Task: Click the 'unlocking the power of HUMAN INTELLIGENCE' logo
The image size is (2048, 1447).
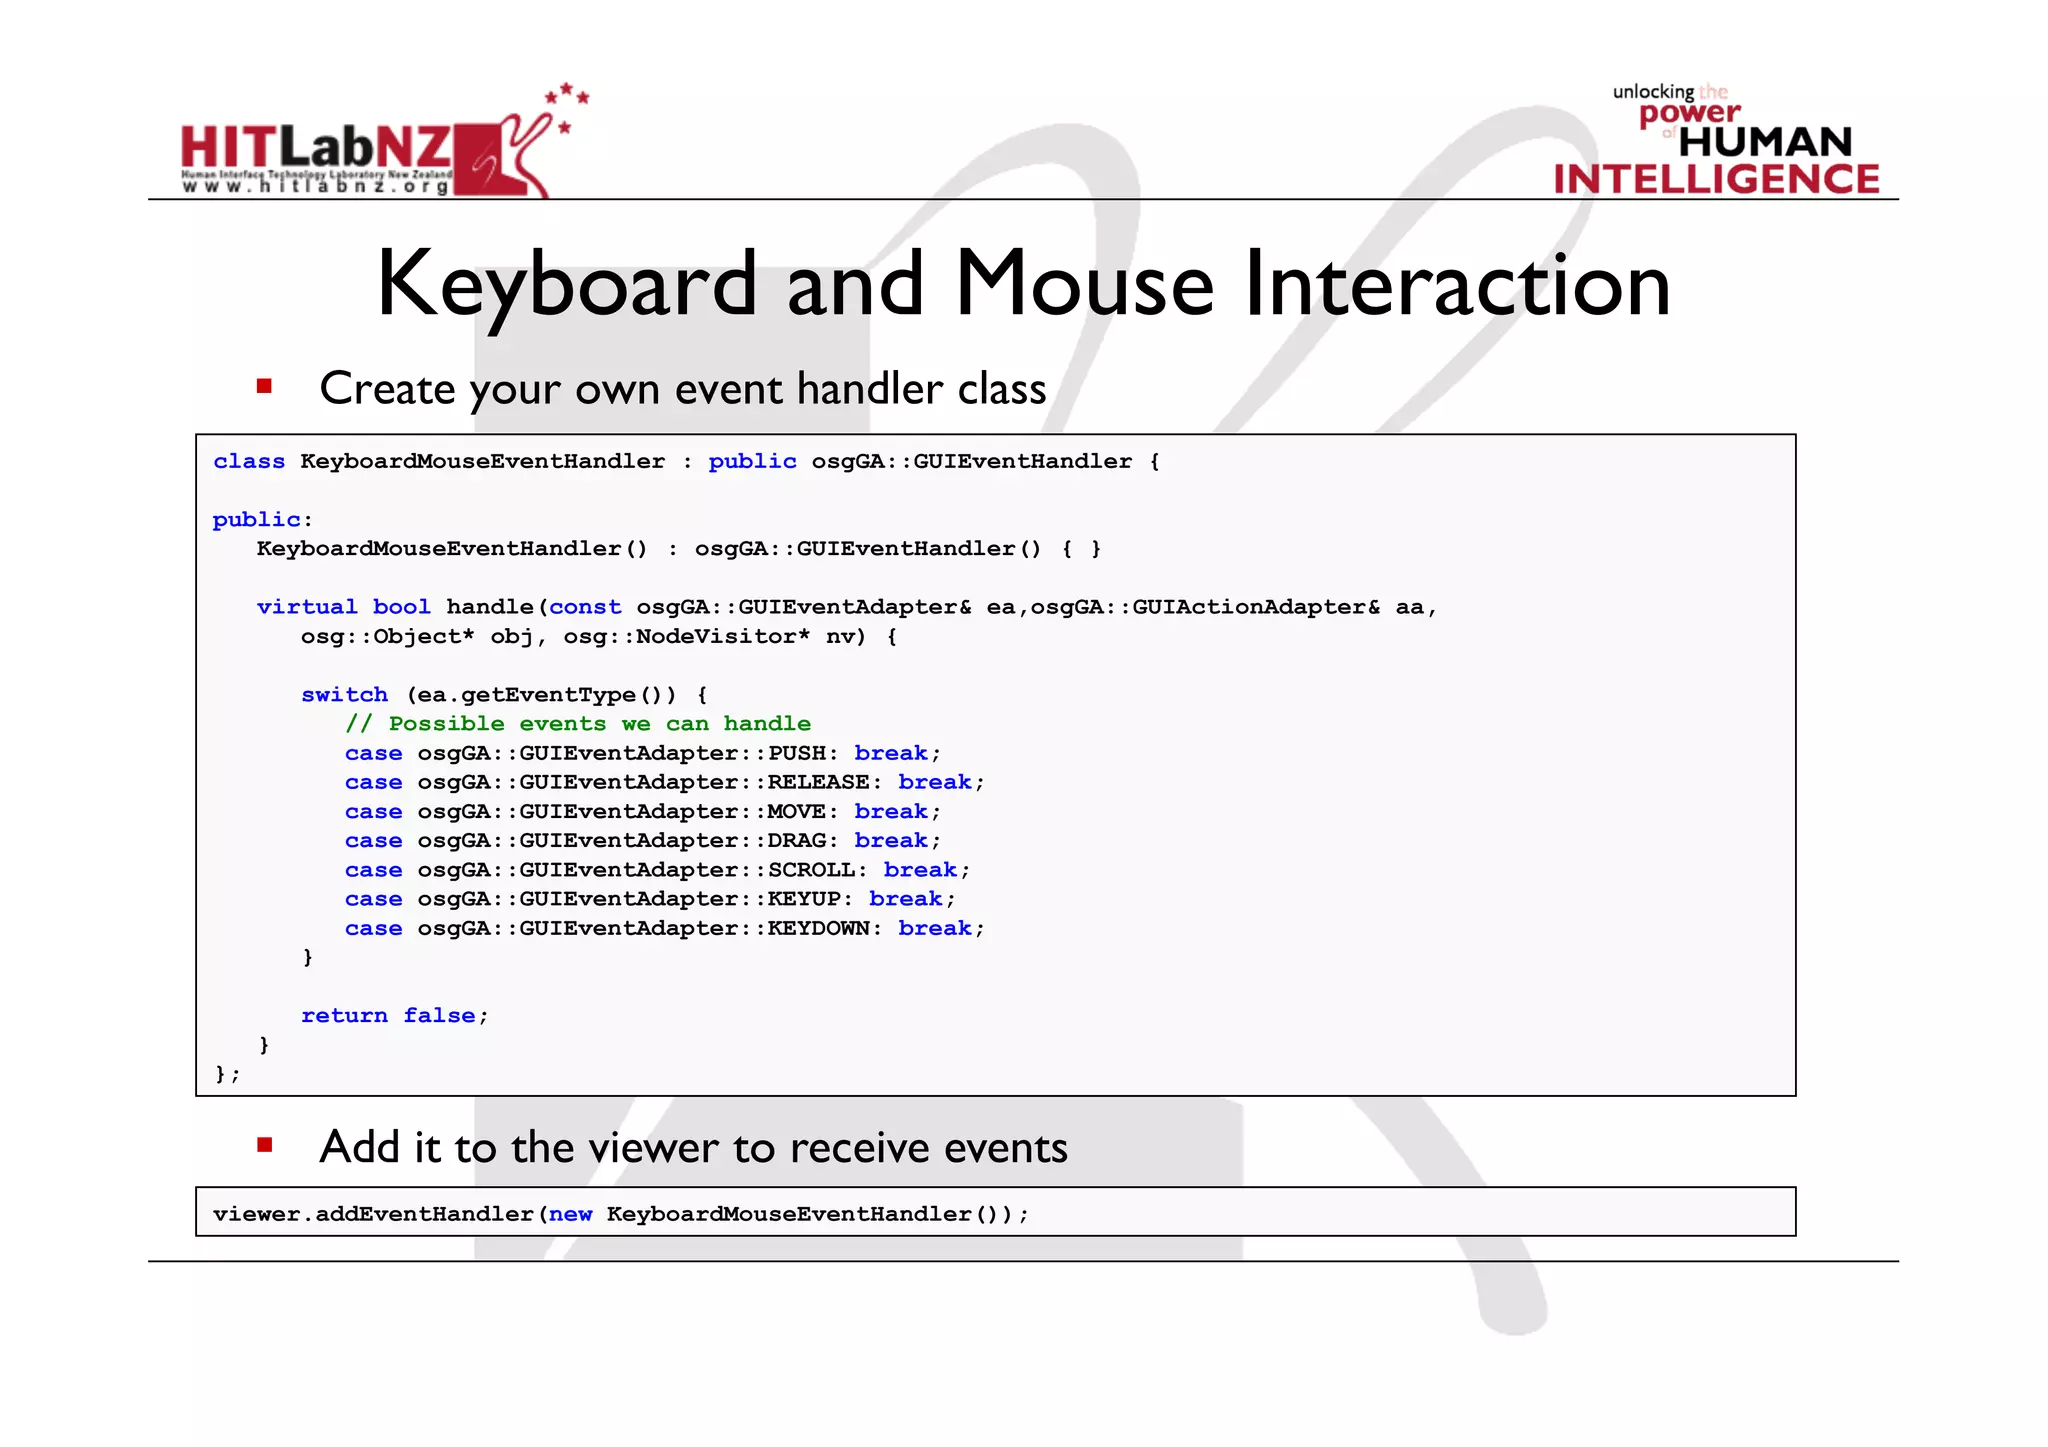Action: point(1716,139)
